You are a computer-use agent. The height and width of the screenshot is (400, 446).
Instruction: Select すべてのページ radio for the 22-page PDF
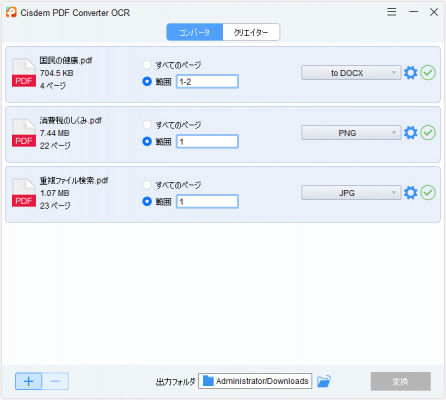click(x=147, y=124)
